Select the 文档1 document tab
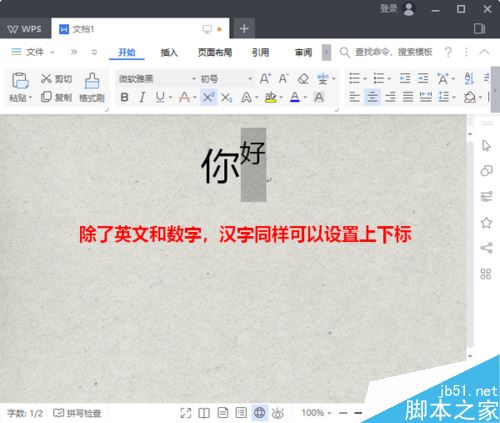This screenshot has width=500, height=423. [x=140, y=29]
